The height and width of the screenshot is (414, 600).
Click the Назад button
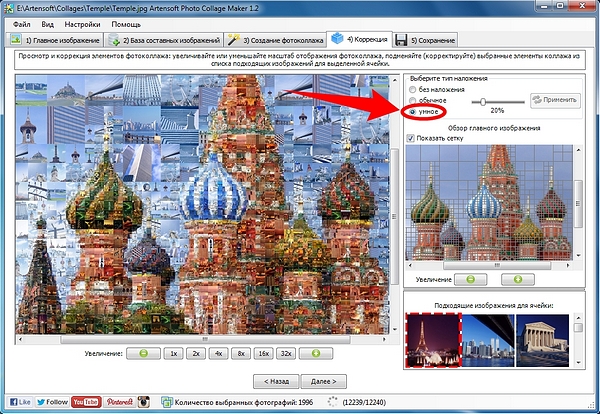click(x=276, y=381)
